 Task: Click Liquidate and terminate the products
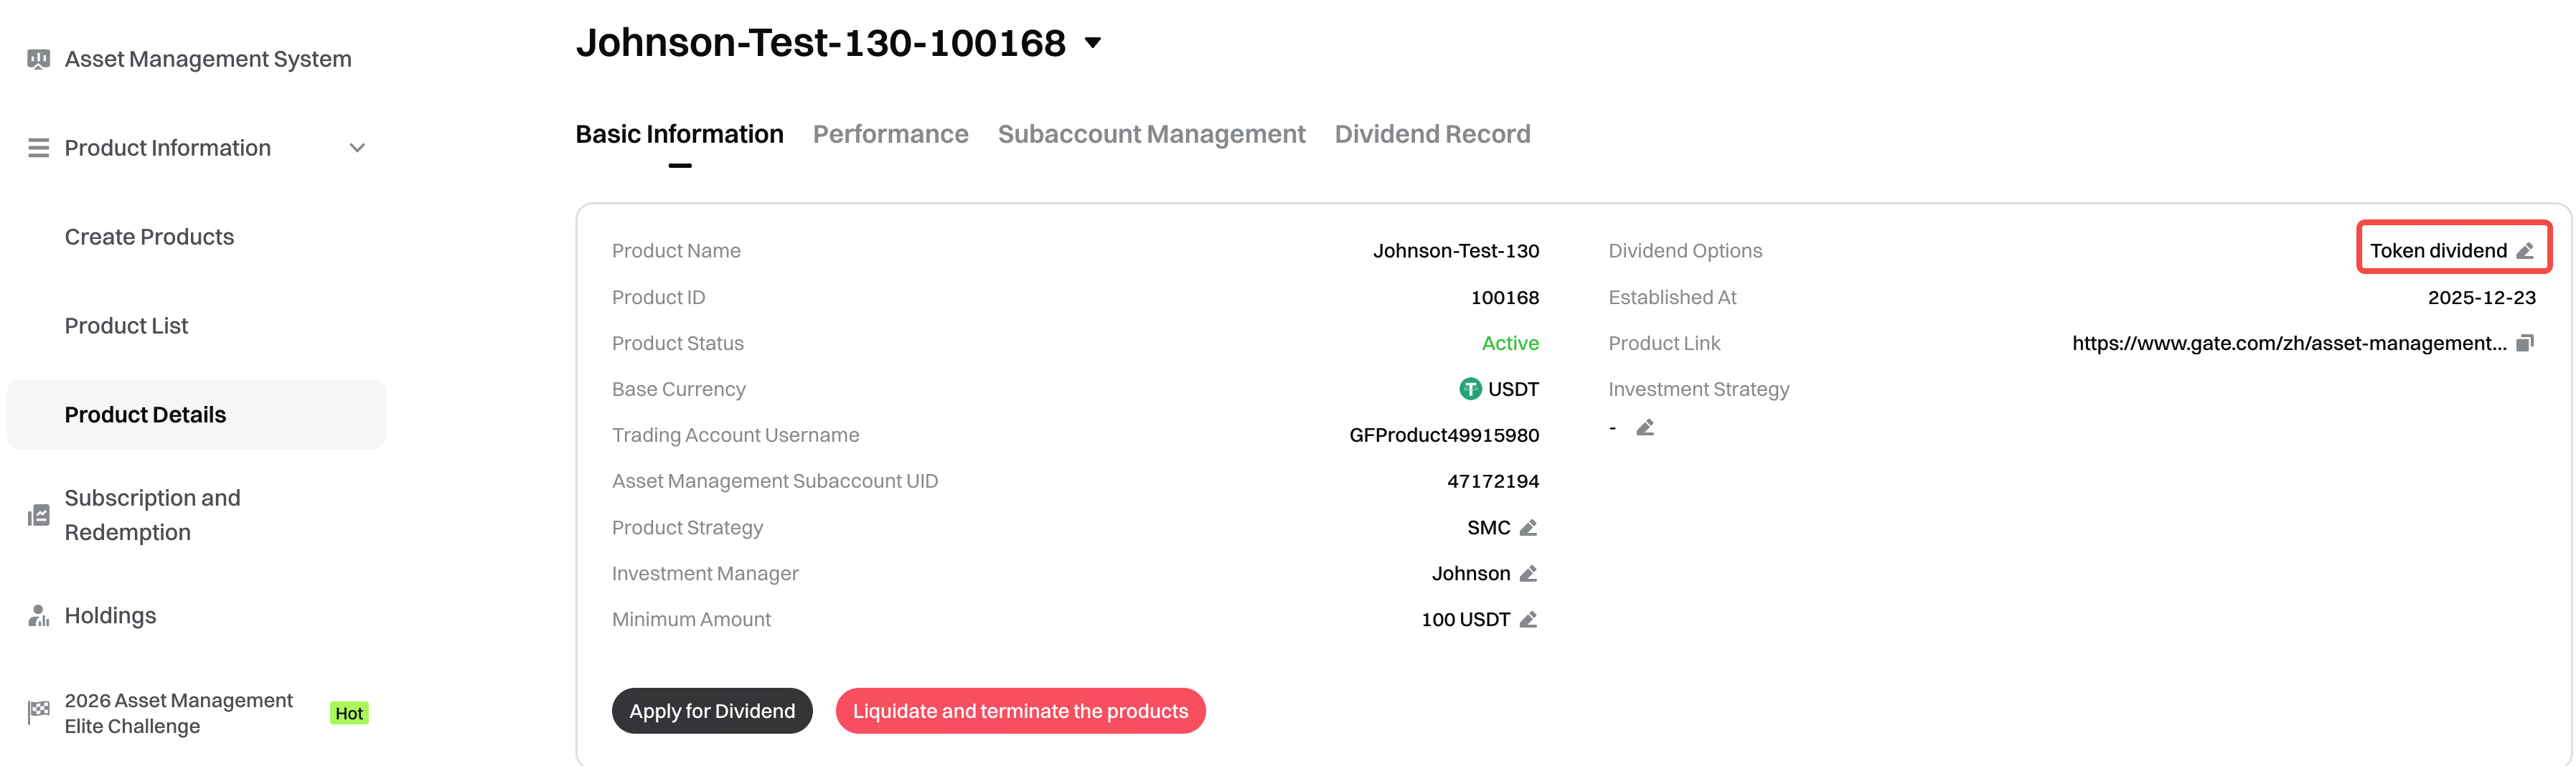click(1020, 711)
